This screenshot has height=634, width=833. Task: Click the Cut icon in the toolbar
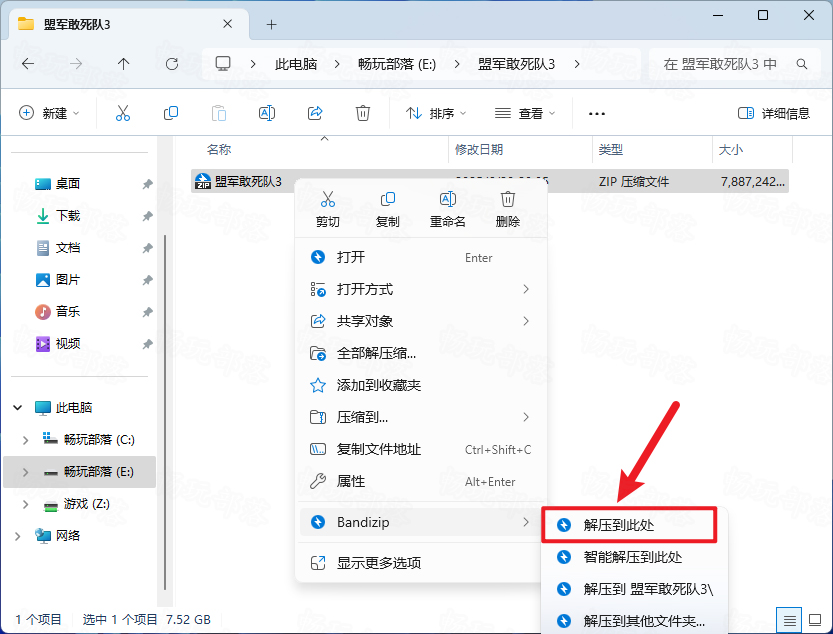click(x=123, y=113)
